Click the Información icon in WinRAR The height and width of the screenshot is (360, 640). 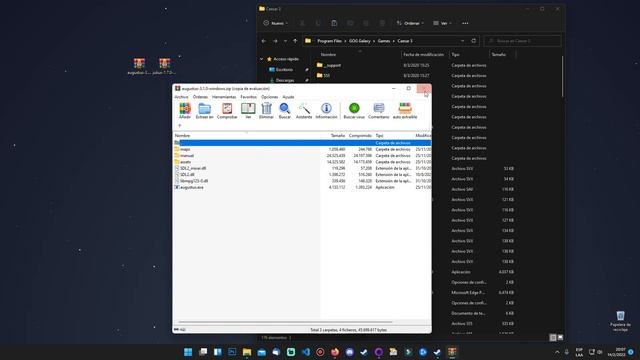point(326,111)
